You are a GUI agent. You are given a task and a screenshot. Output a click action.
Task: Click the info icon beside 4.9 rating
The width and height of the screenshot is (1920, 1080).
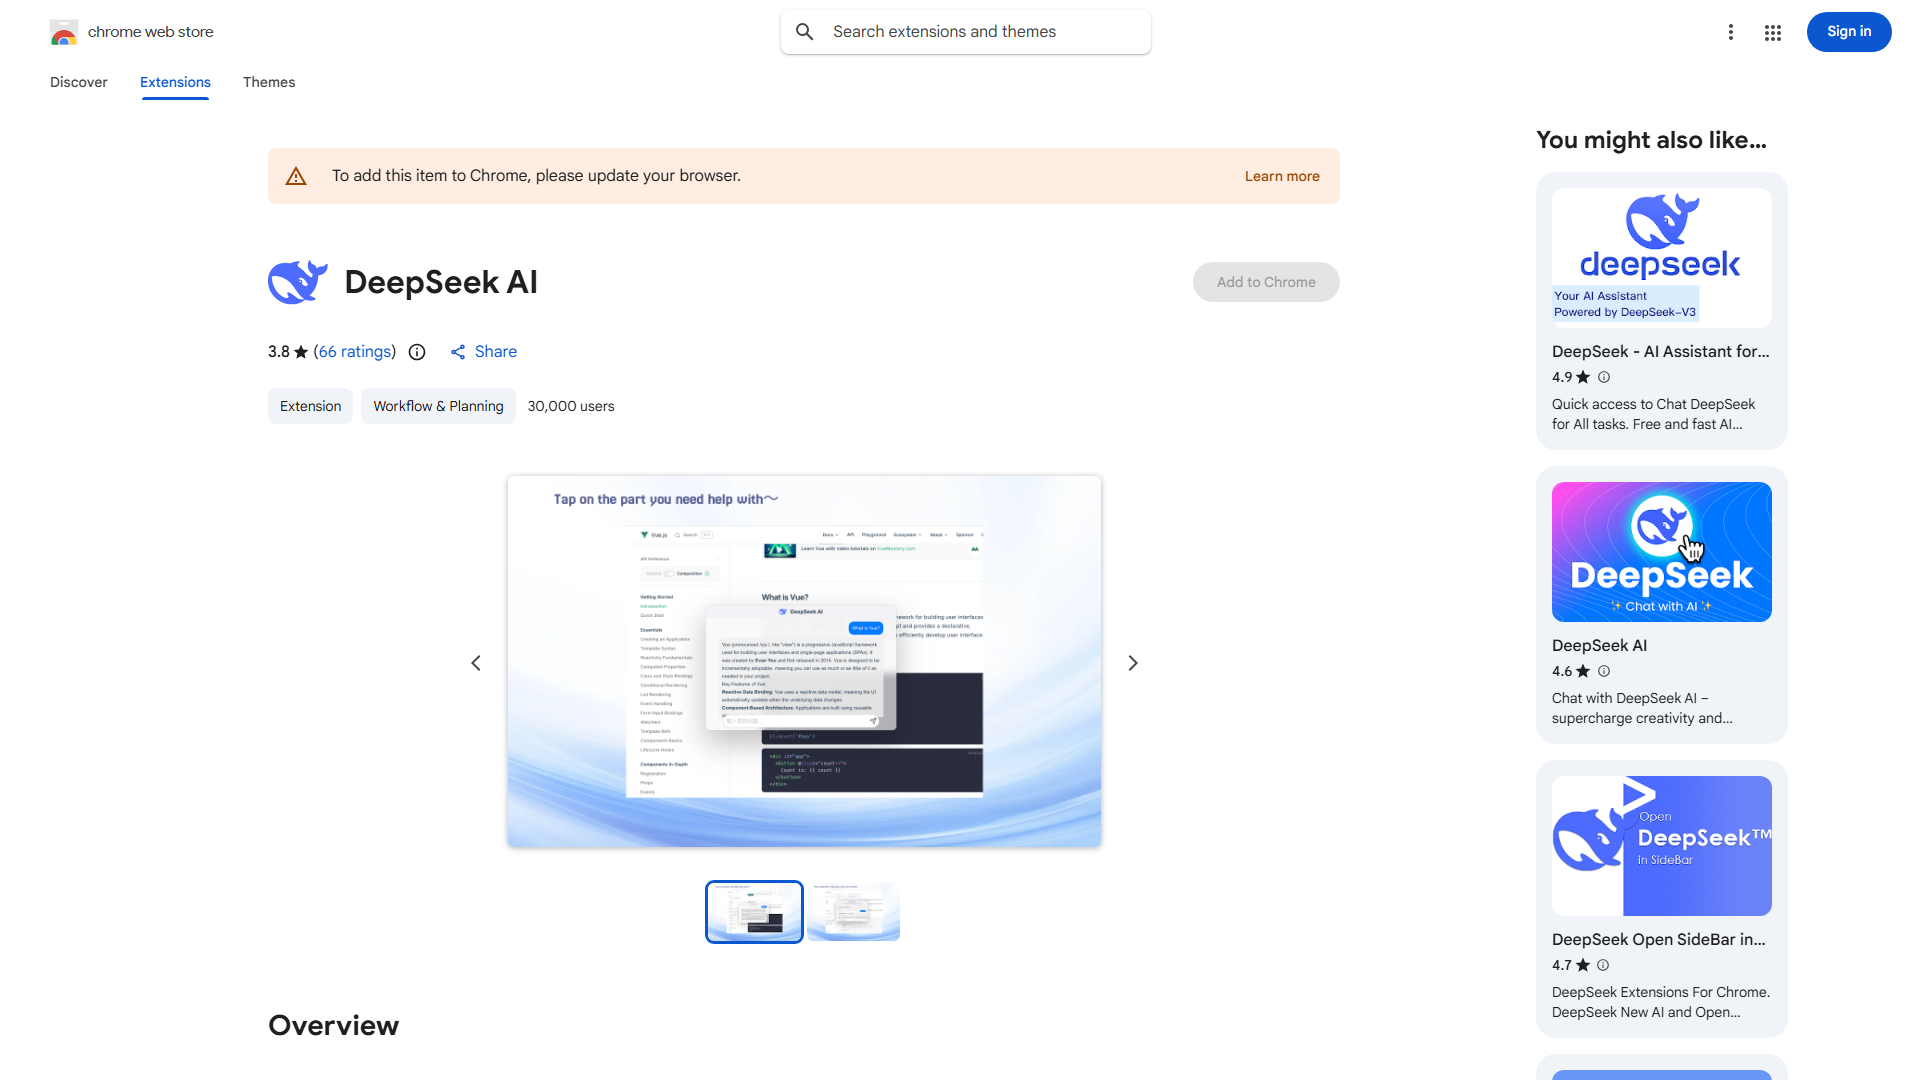click(x=1604, y=377)
